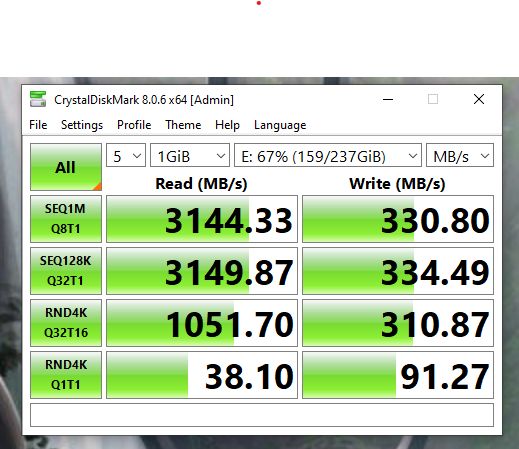Close the CrystalDiskMark window

click(x=479, y=99)
